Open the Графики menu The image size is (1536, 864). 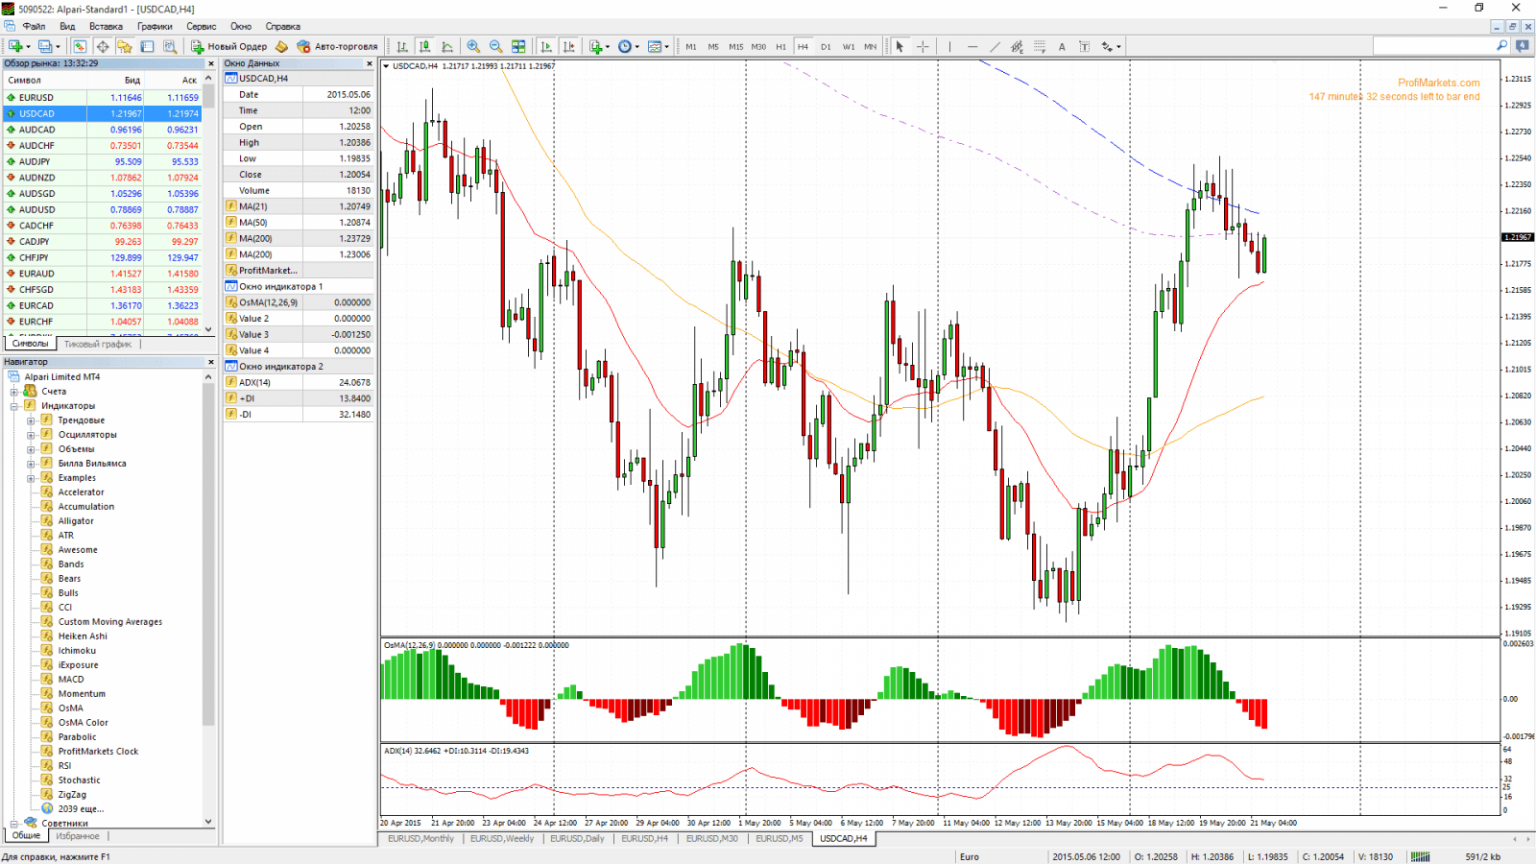pyautogui.click(x=154, y=26)
